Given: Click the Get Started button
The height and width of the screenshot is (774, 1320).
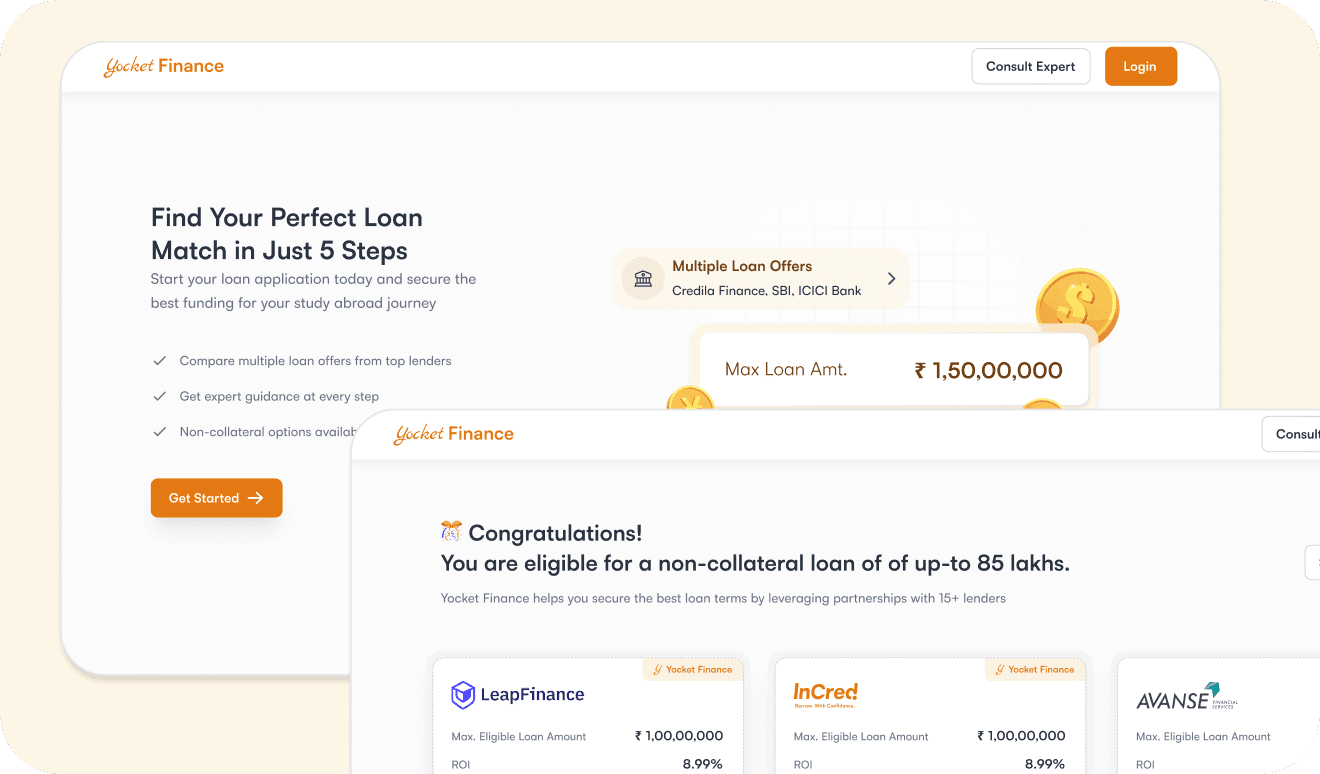Looking at the screenshot, I should (x=216, y=498).
